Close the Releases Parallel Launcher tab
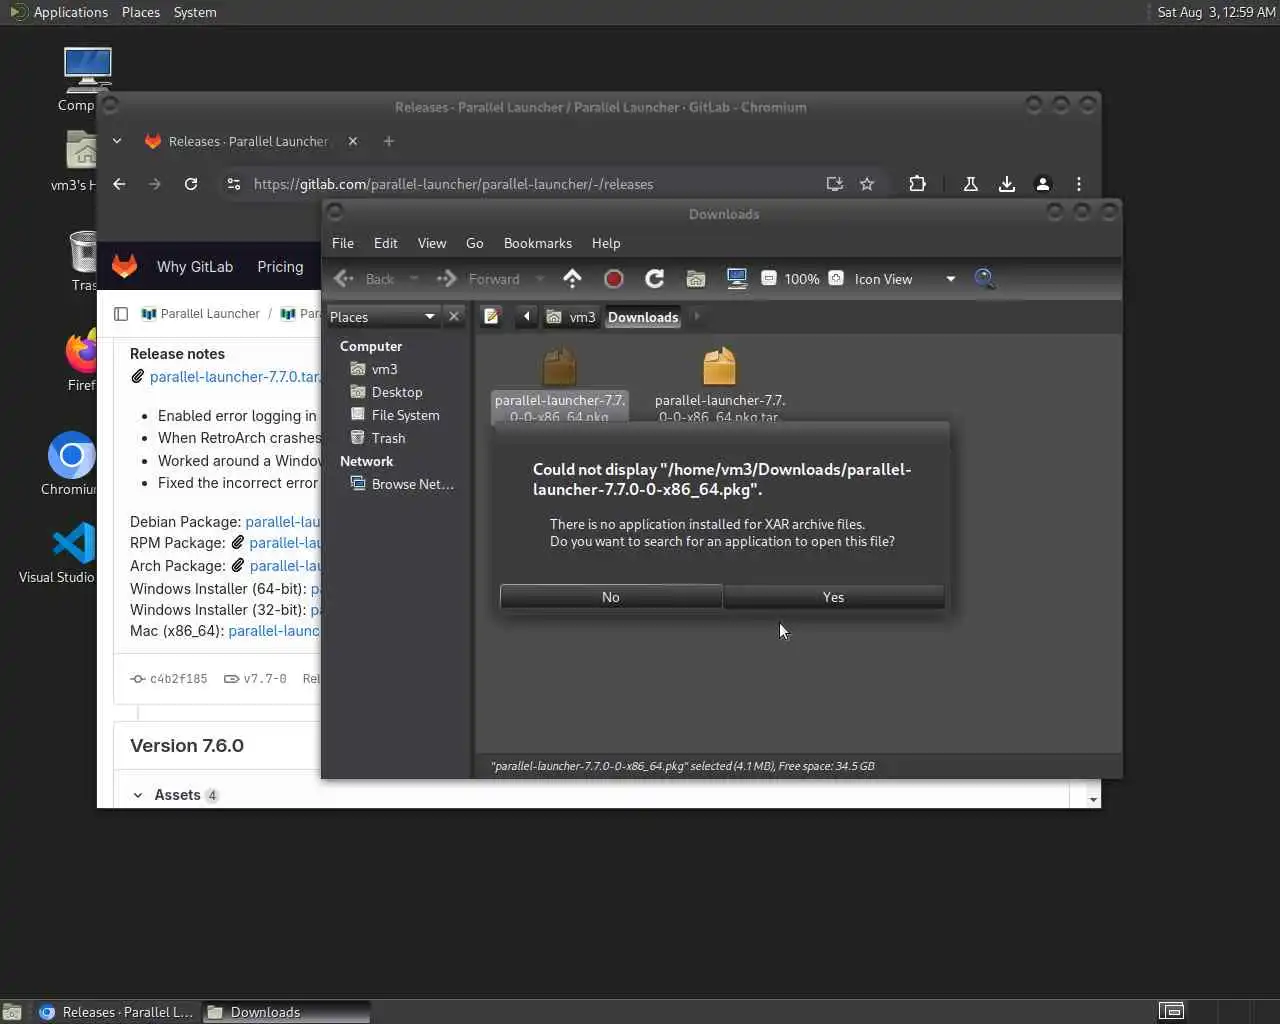Screen dimensions: 1280x1024 (353, 141)
